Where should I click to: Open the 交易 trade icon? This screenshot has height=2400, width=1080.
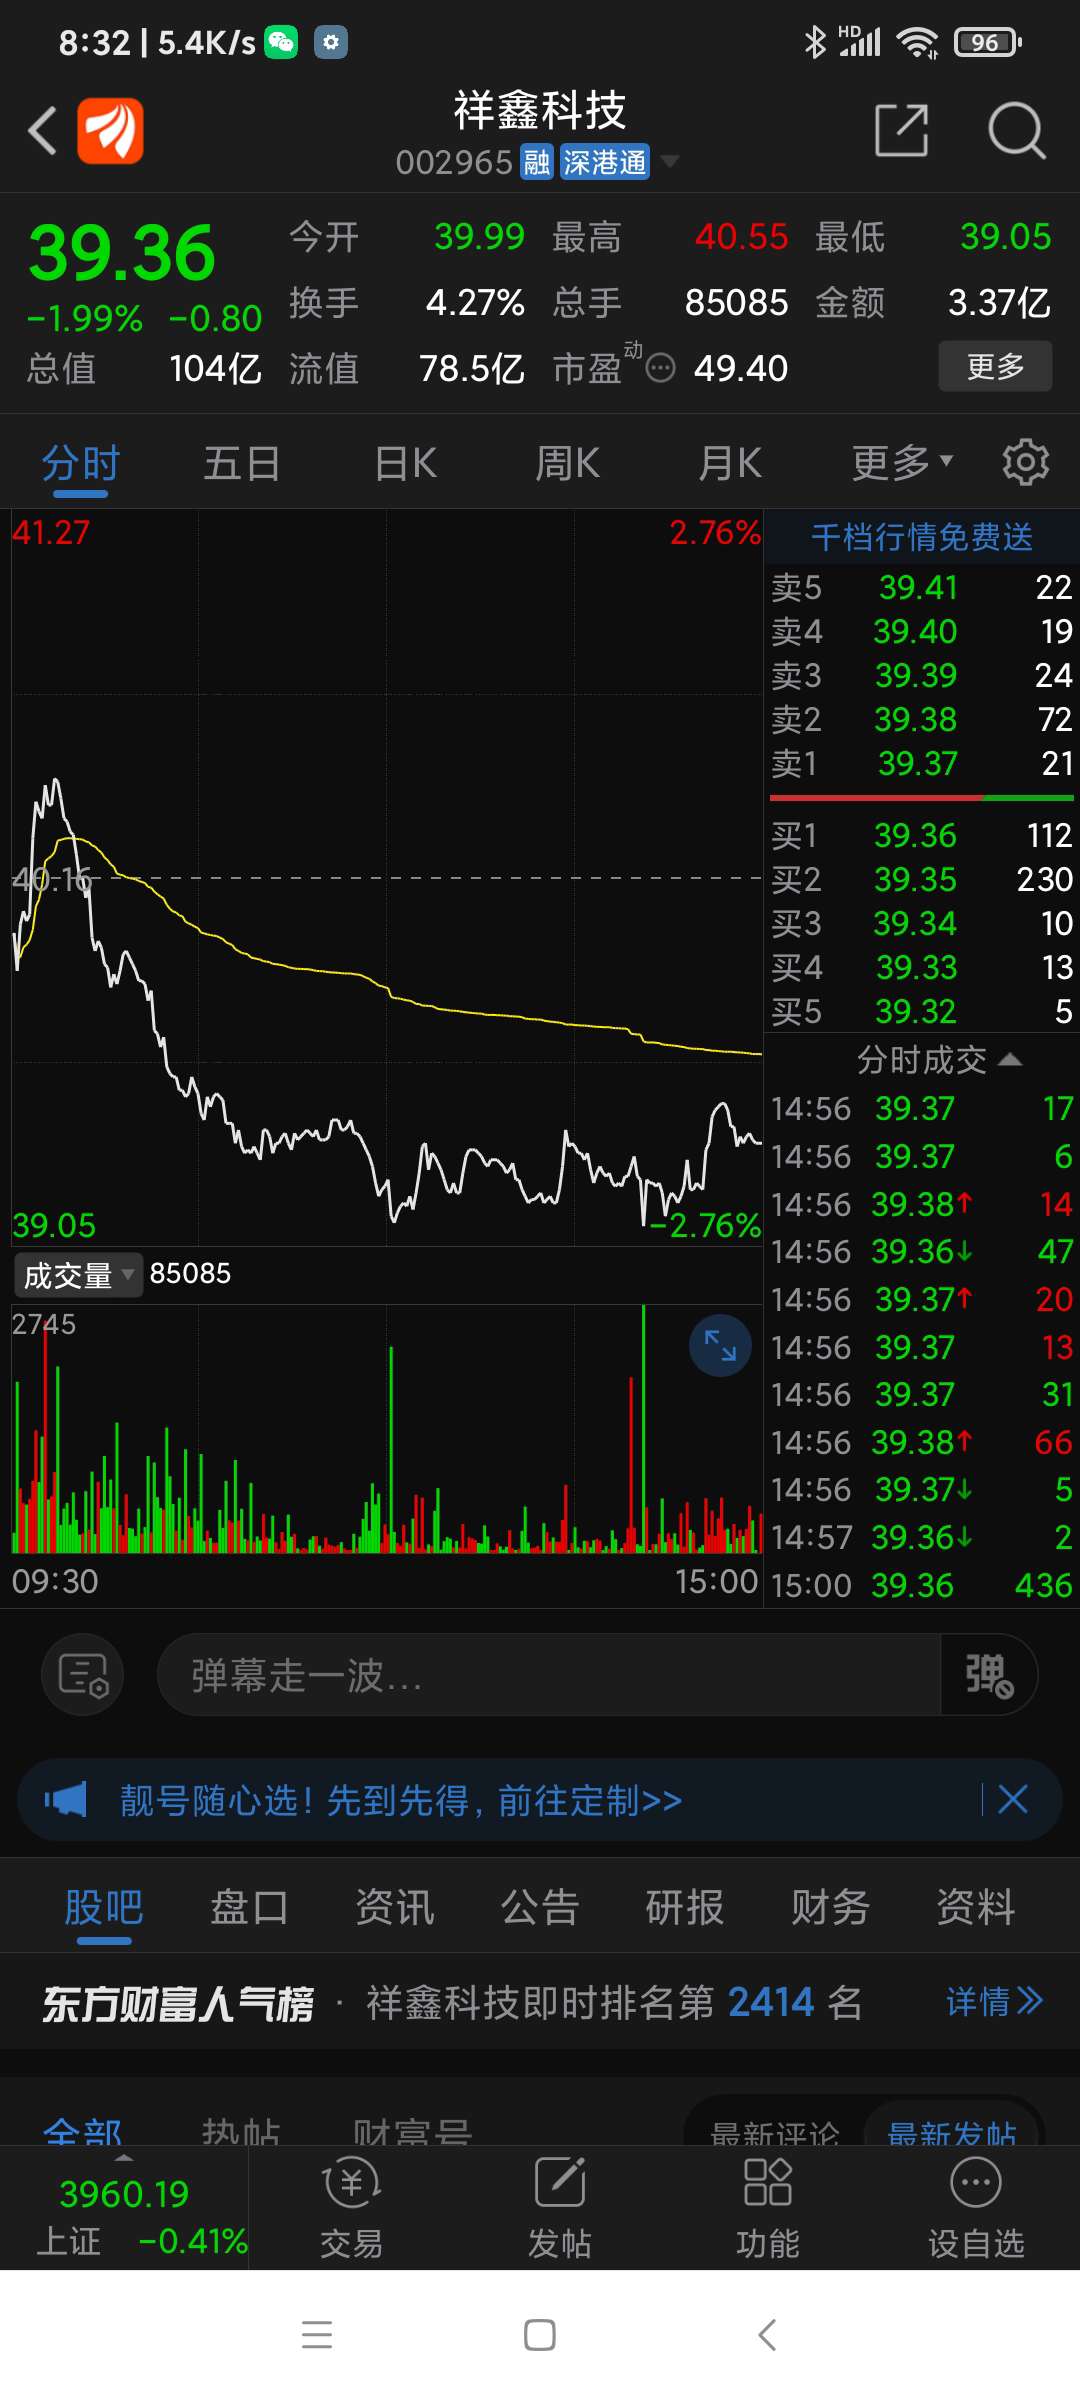pyautogui.click(x=351, y=2209)
